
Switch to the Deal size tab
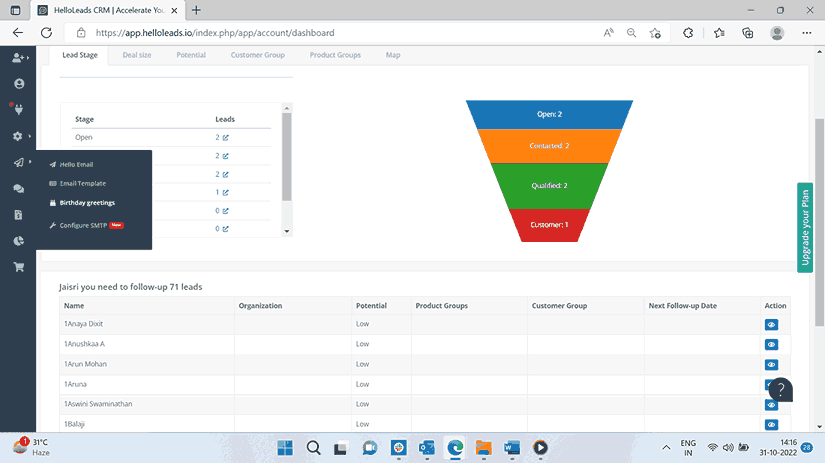coord(137,55)
